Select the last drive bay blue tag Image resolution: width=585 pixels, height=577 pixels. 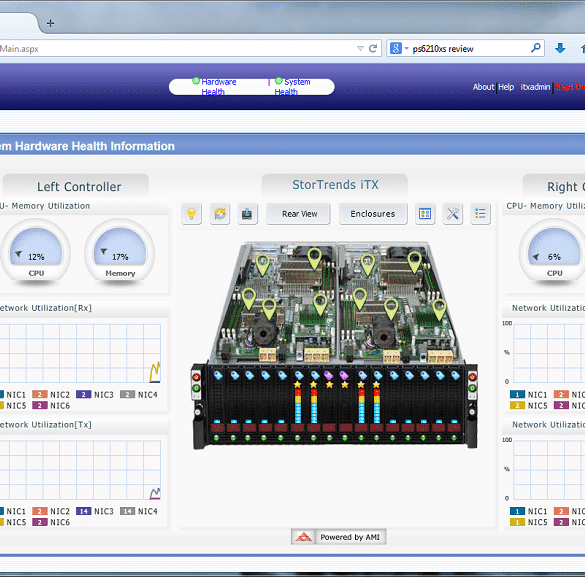(455, 375)
